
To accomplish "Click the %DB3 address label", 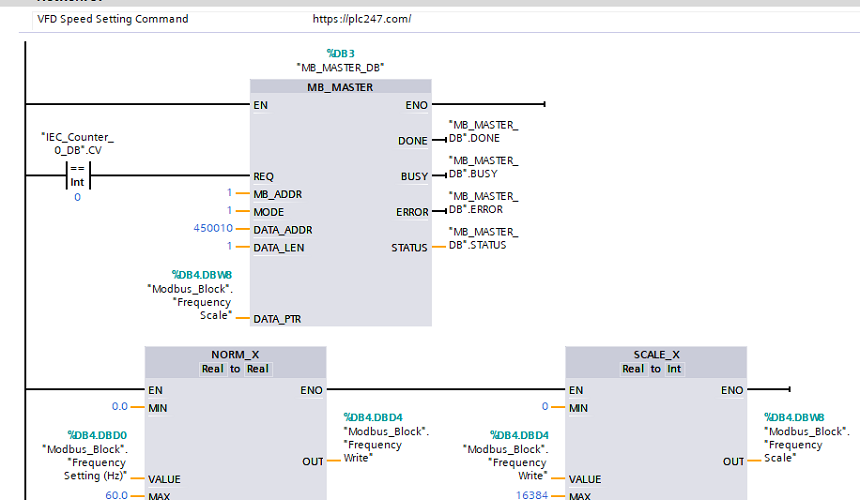I will [x=341, y=53].
